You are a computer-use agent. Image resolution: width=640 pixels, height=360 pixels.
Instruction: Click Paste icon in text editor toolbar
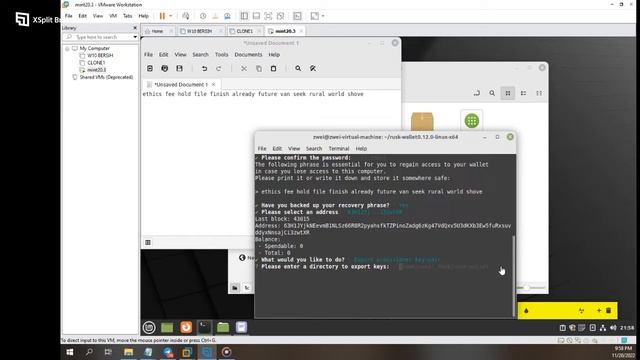click(273, 68)
